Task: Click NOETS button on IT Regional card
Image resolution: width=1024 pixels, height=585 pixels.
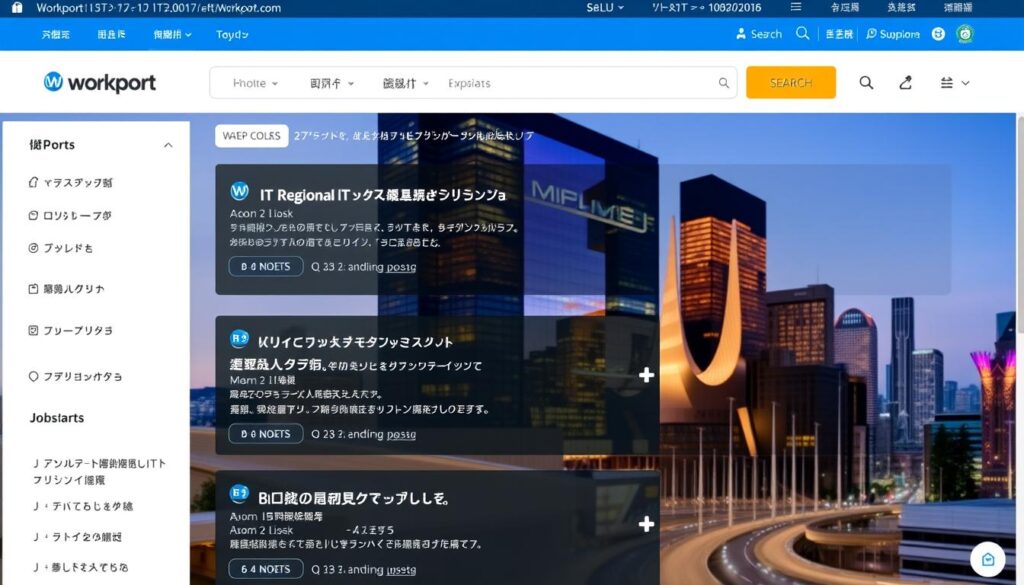Action: [x=266, y=266]
